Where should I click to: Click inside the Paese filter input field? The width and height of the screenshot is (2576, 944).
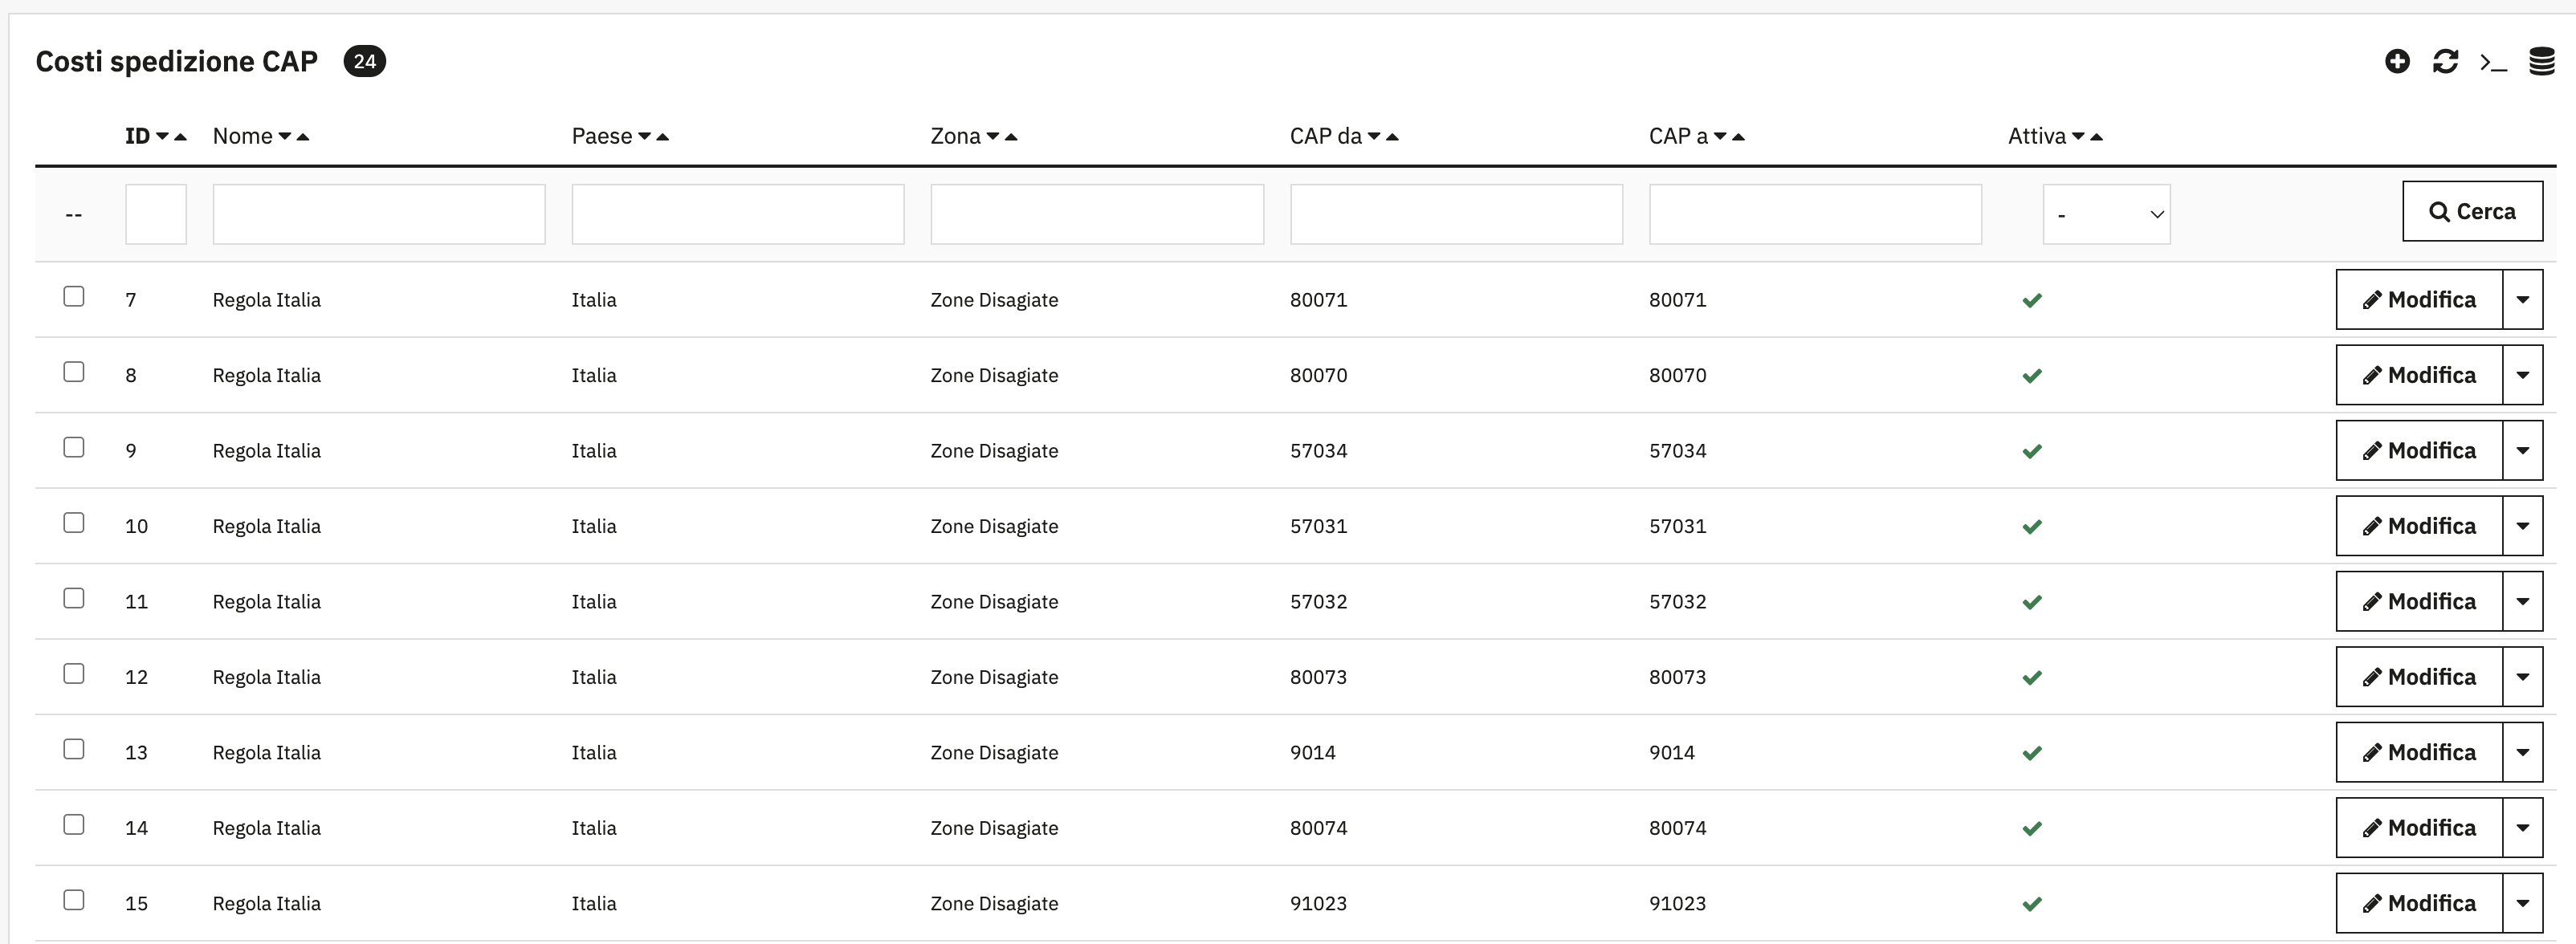[x=737, y=213]
